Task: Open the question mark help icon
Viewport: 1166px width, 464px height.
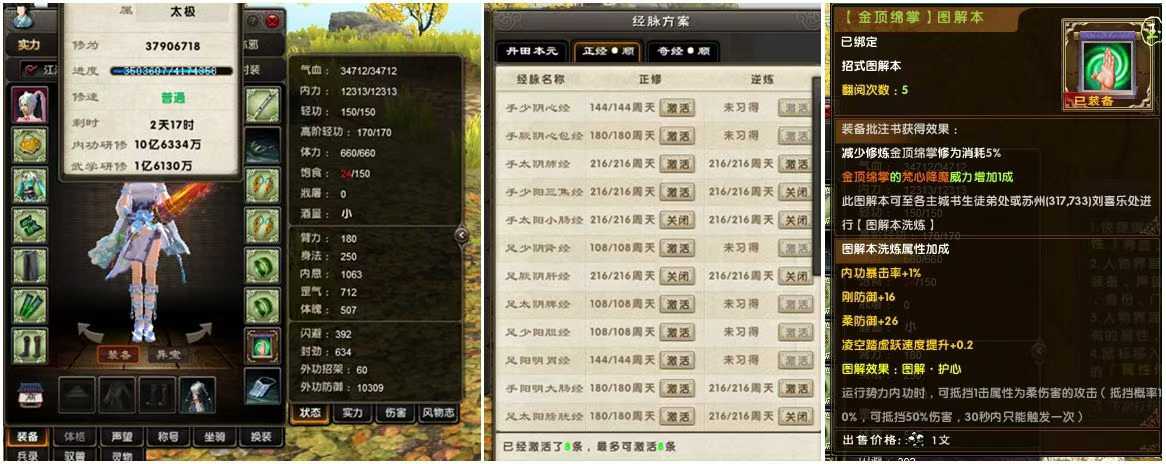Action: click(254, 21)
